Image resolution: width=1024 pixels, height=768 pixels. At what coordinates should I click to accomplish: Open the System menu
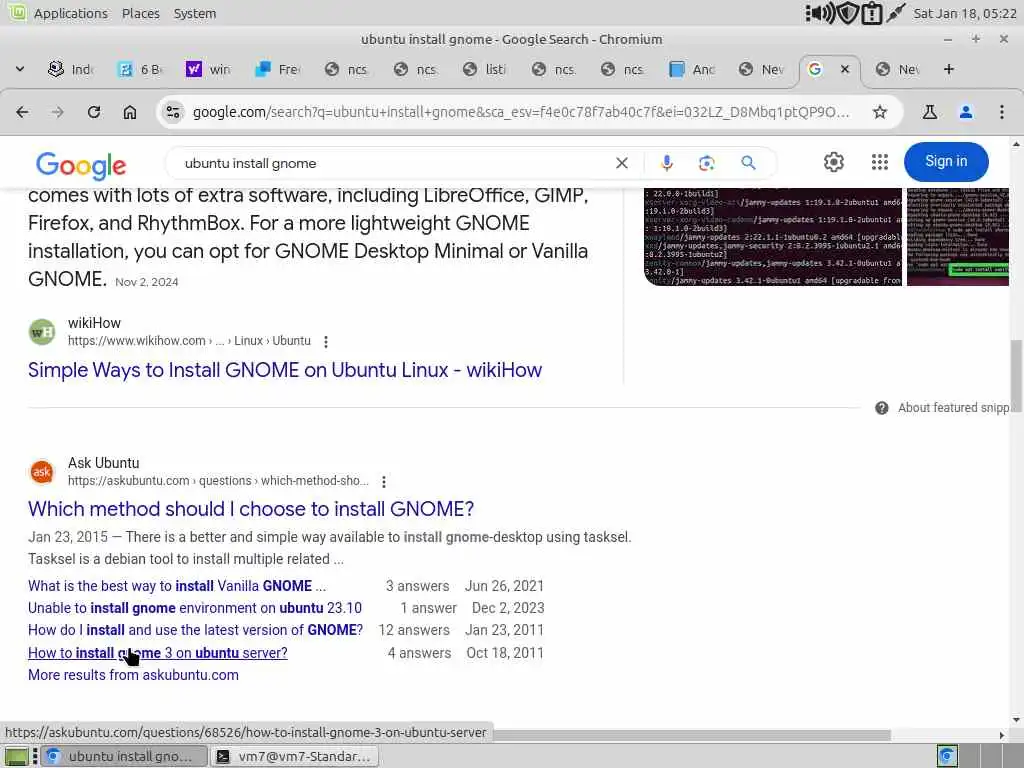coord(195,13)
